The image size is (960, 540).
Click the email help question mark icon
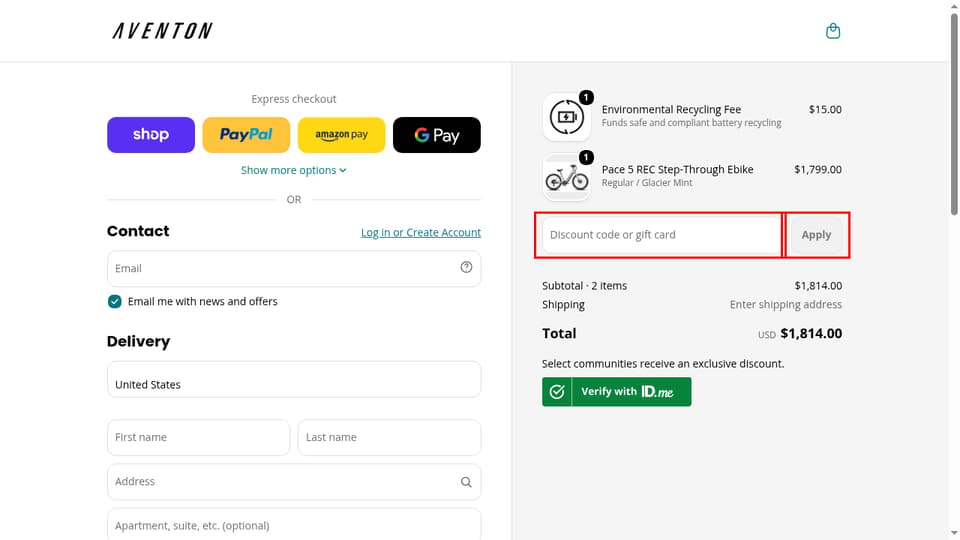(467, 267)
